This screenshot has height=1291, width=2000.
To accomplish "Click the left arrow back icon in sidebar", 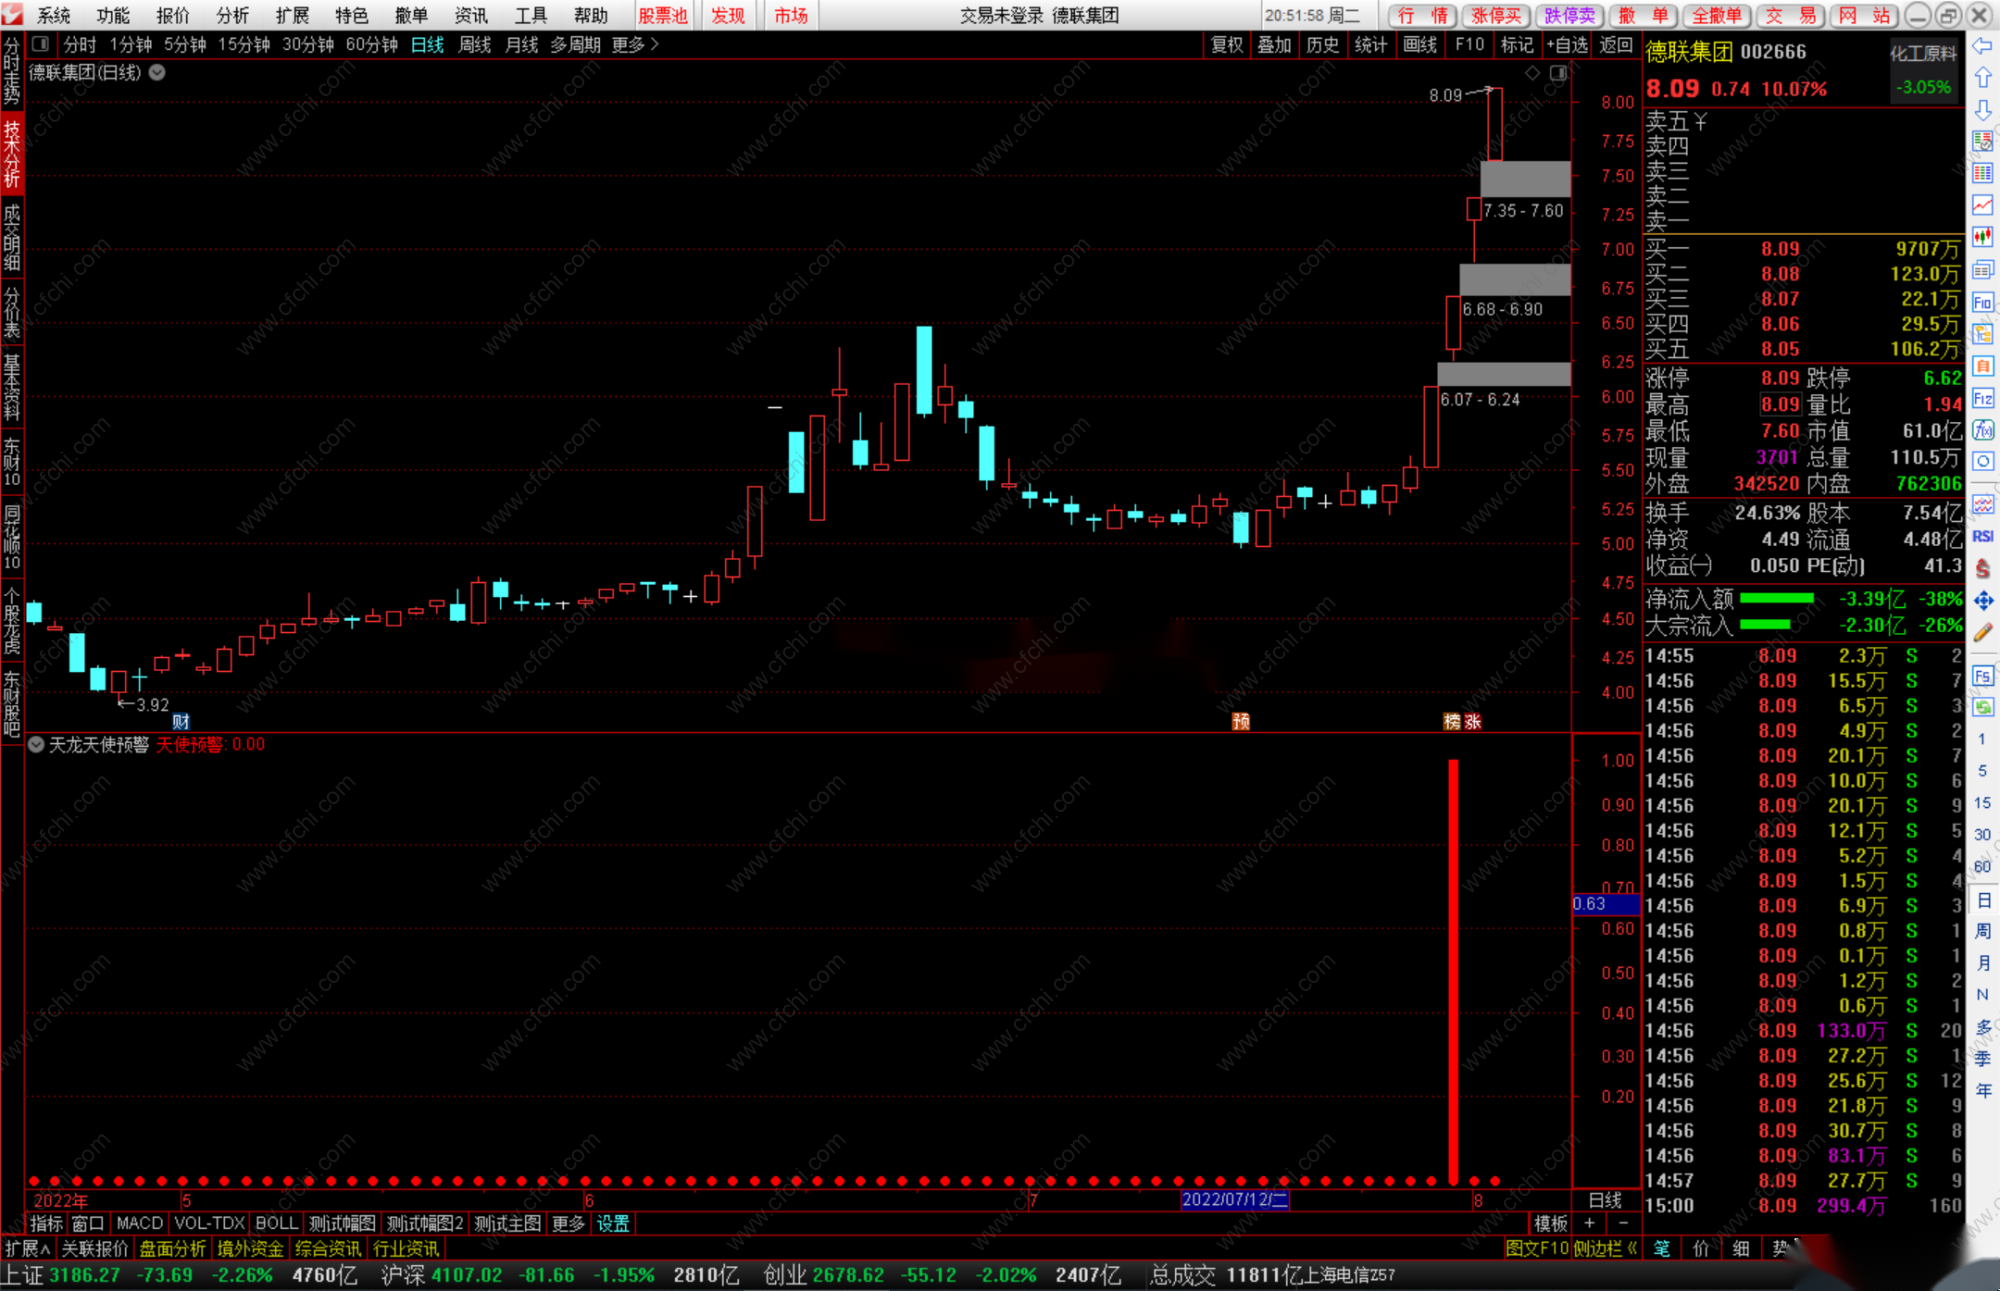I will coord(1983,46).
